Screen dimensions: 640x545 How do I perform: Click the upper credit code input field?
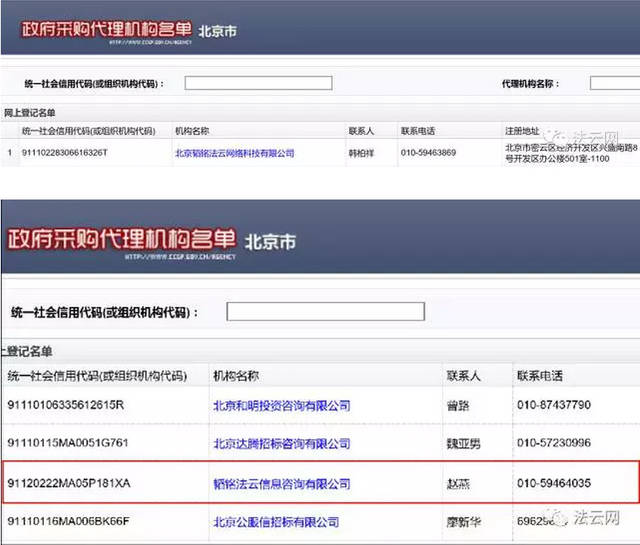[258, 83]
